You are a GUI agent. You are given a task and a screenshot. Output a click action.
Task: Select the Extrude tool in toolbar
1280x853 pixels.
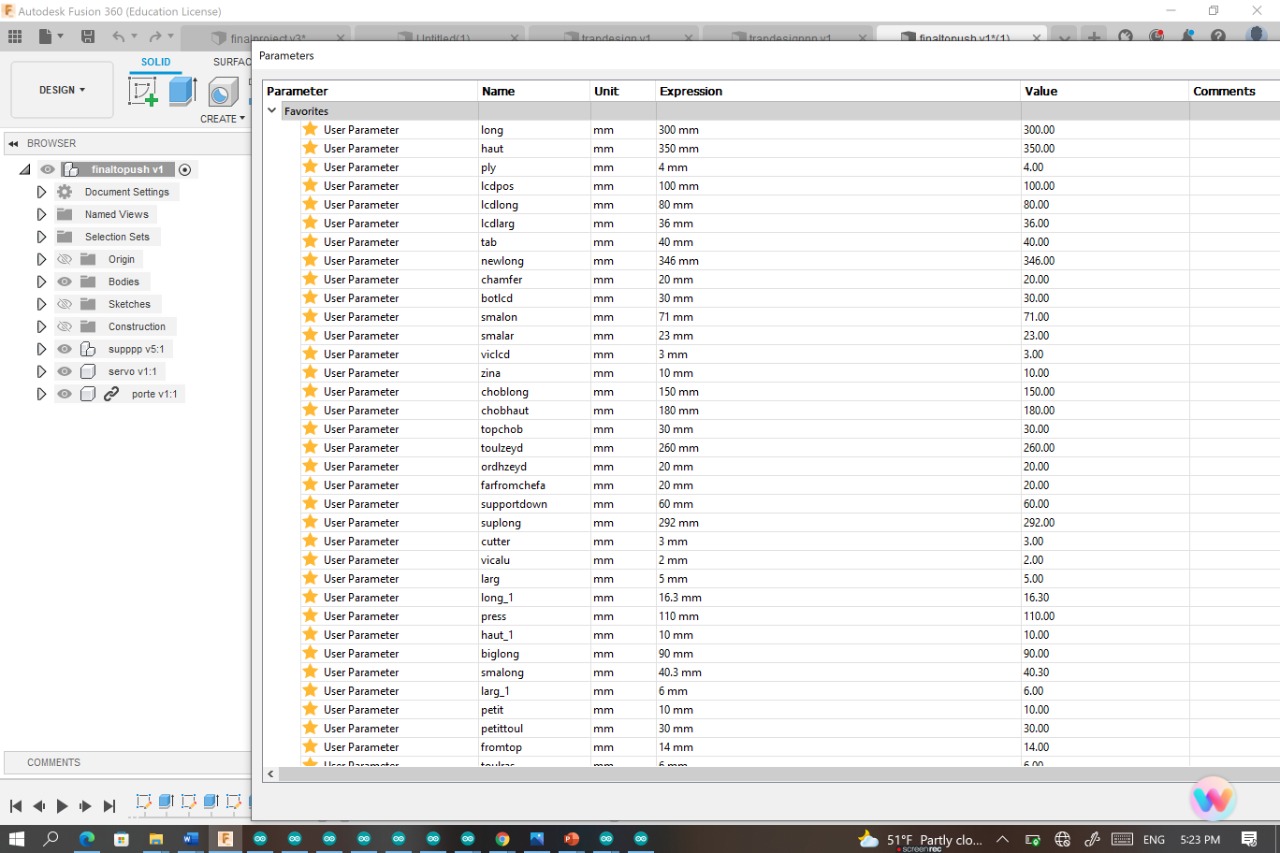pos(182,92)
